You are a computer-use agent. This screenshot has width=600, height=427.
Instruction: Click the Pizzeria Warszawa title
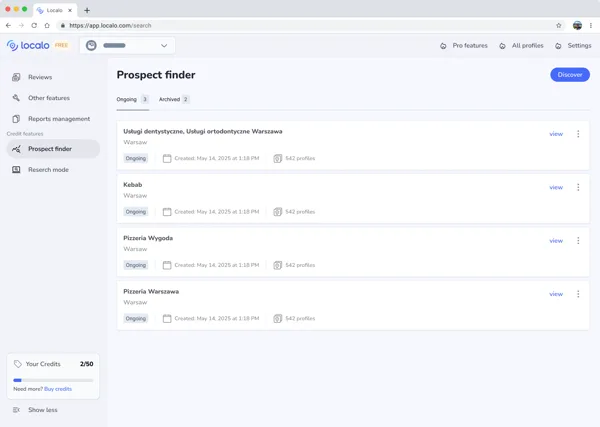[151, 292]
